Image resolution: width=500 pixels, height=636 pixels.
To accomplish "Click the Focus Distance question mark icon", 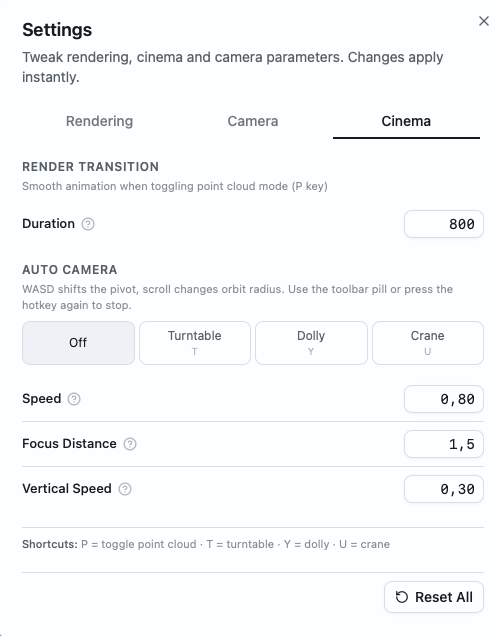I will tap(130, 444).
